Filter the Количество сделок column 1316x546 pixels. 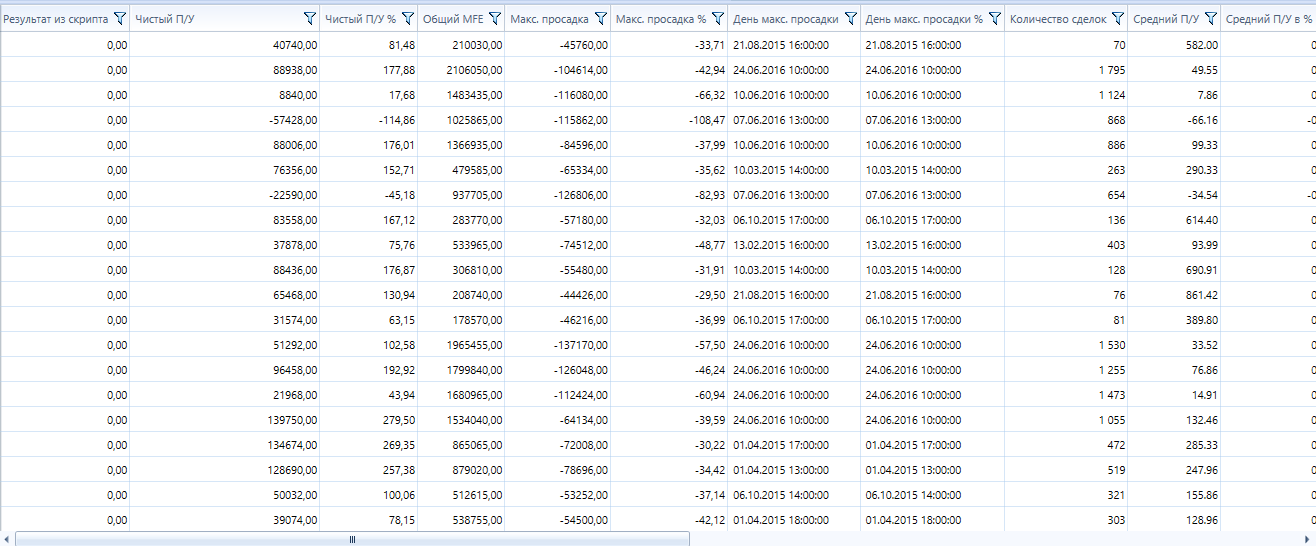point(1117,18)
